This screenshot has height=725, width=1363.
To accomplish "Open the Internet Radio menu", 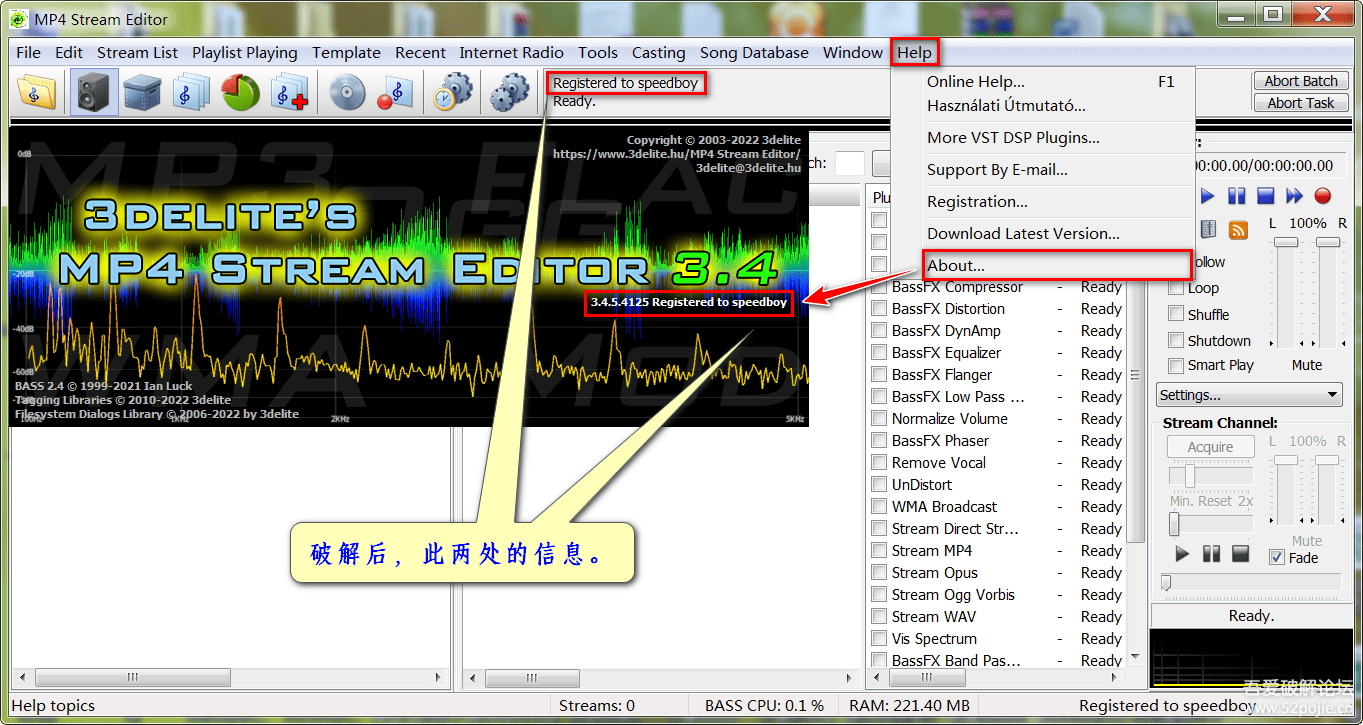I will tap(511, 53).
